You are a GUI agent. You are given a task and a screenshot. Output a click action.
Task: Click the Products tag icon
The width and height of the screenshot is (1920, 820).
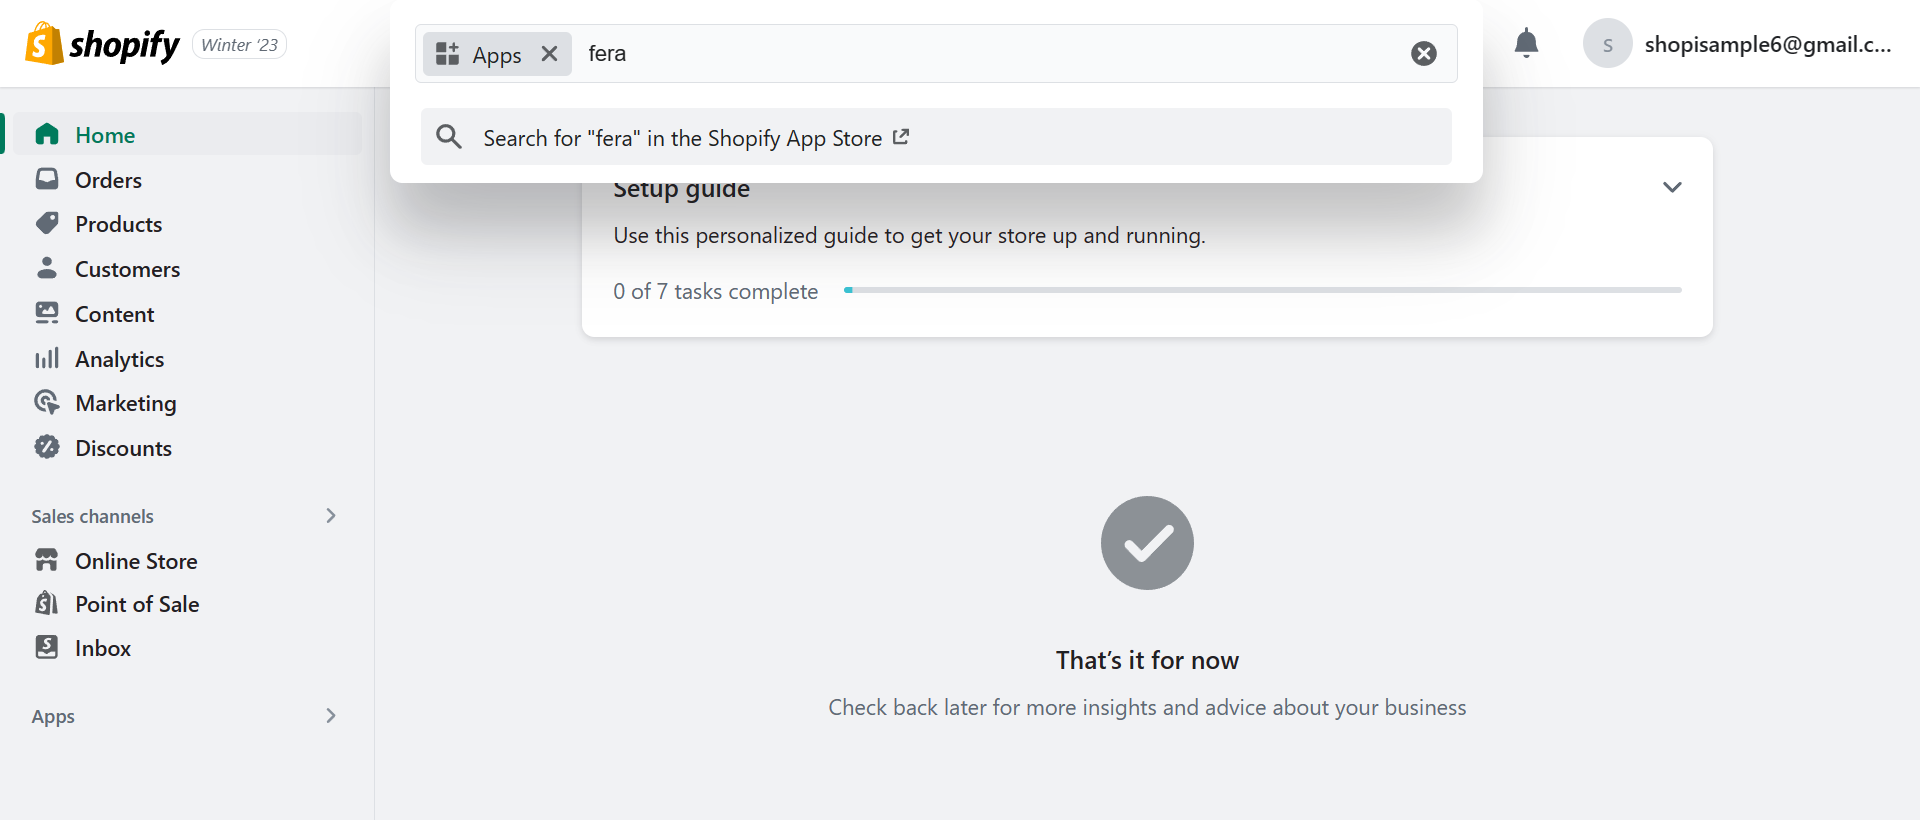tap(47, 223)
